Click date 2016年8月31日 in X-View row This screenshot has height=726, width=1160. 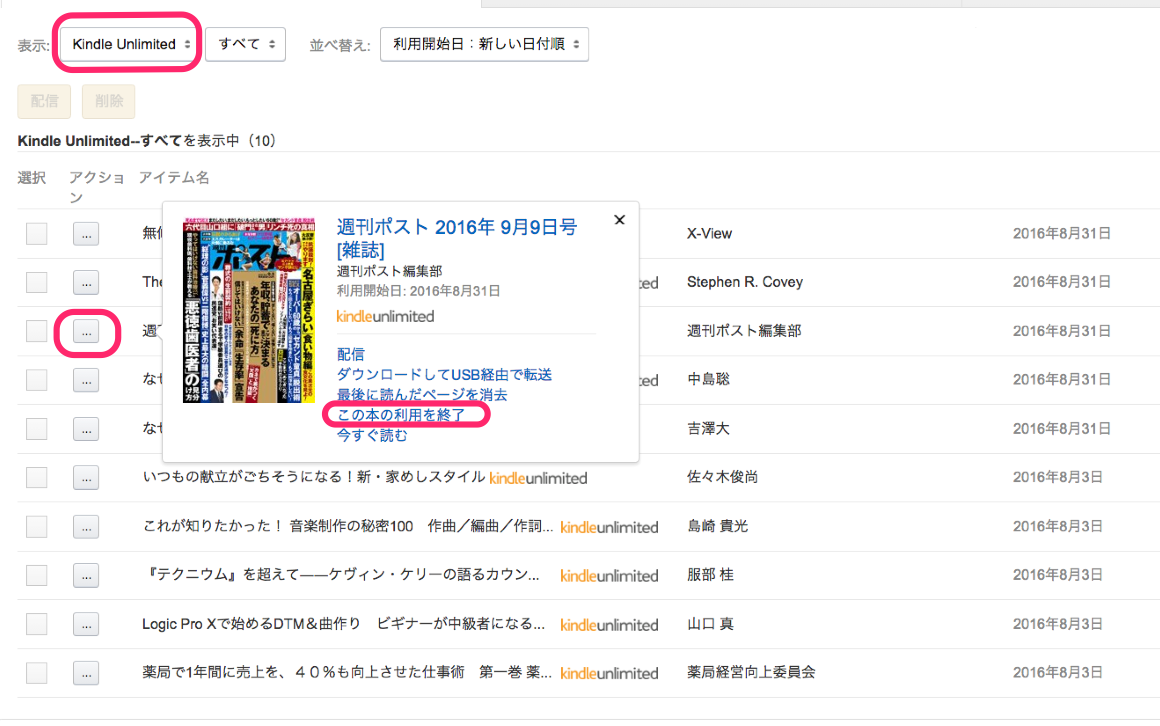point(1062,234)
